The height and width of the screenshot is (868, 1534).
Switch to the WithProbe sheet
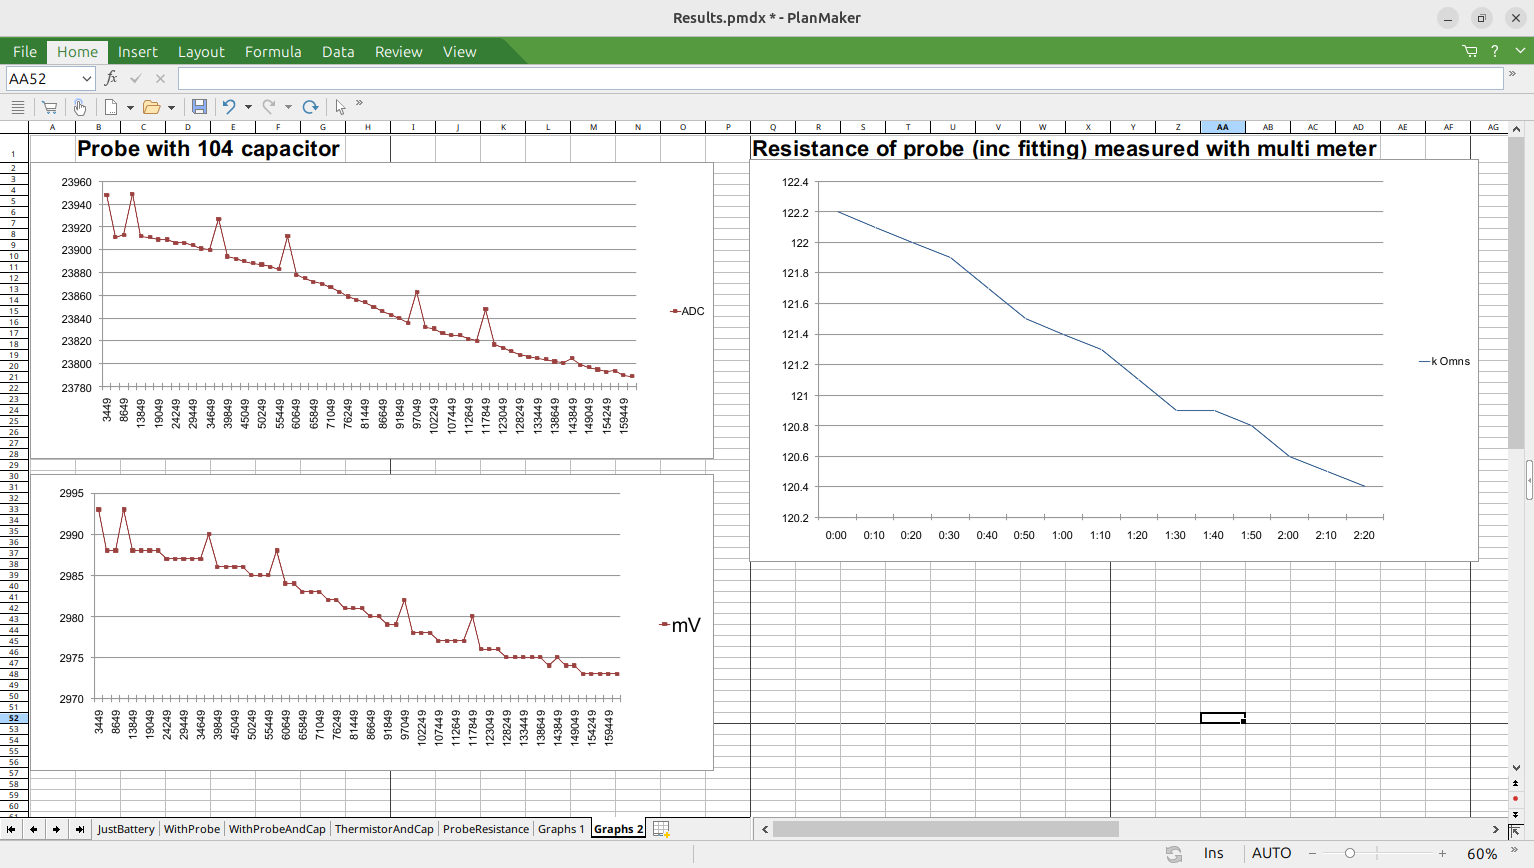191,829
